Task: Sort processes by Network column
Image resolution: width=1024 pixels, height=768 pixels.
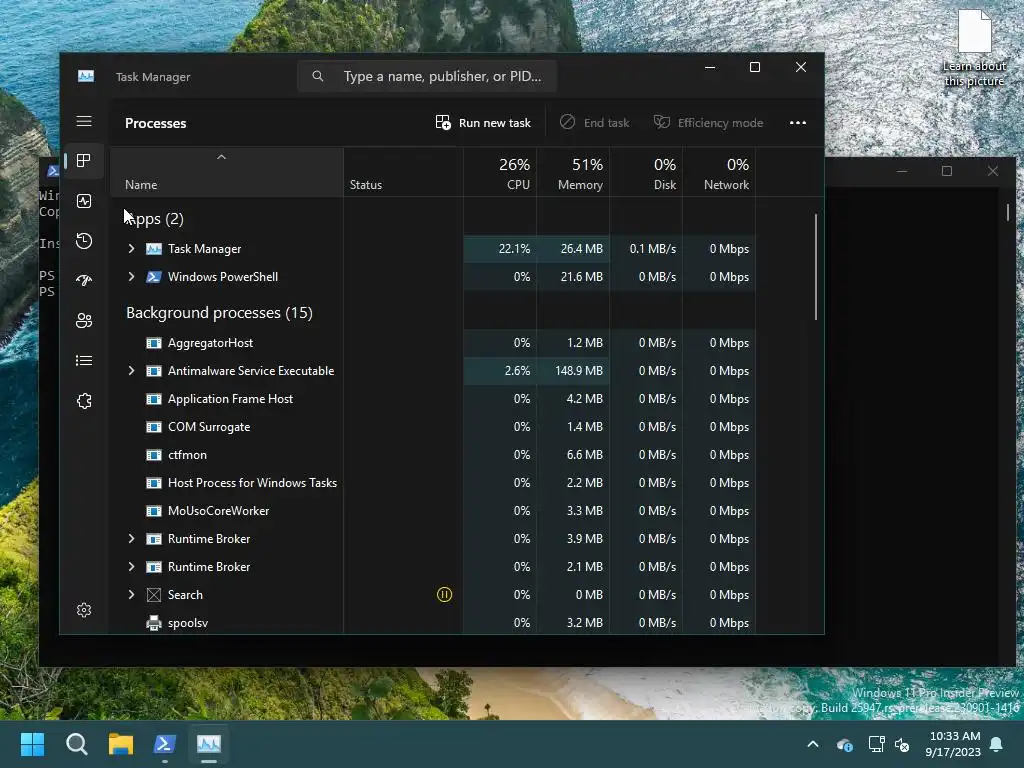Action: 719,172
